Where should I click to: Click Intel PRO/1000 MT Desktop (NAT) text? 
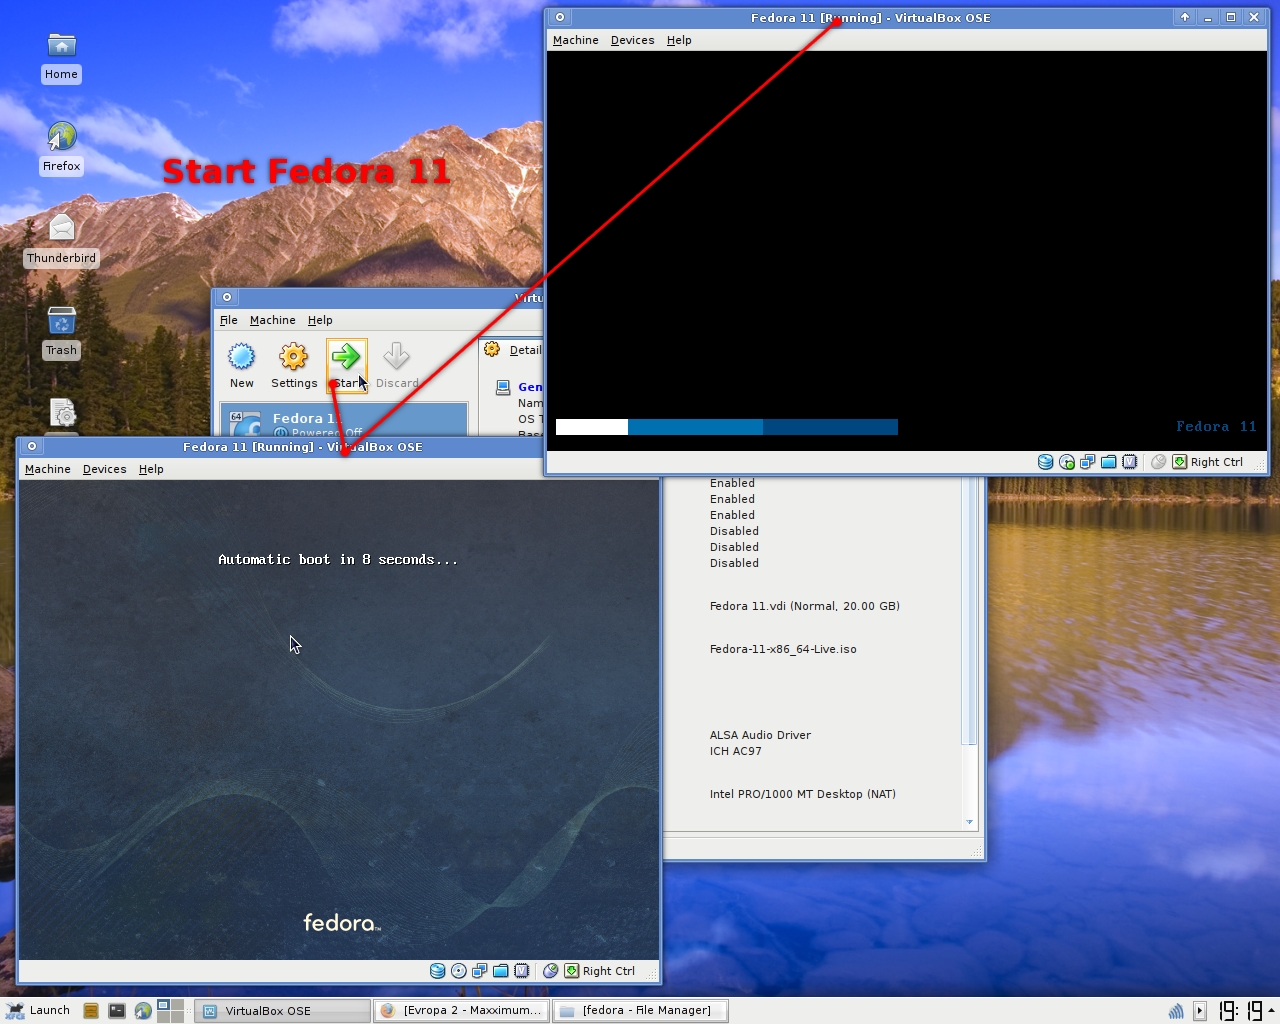tap(803, 794)
